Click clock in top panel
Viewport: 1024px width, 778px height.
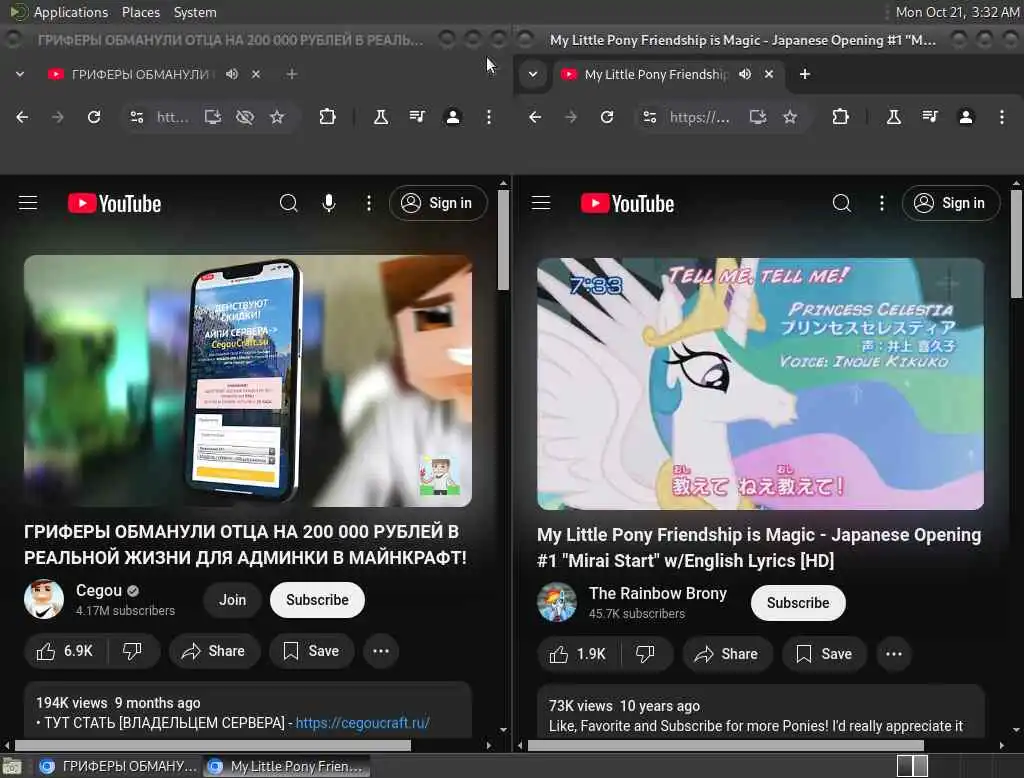pyautogui.click(x=957, y=12)
